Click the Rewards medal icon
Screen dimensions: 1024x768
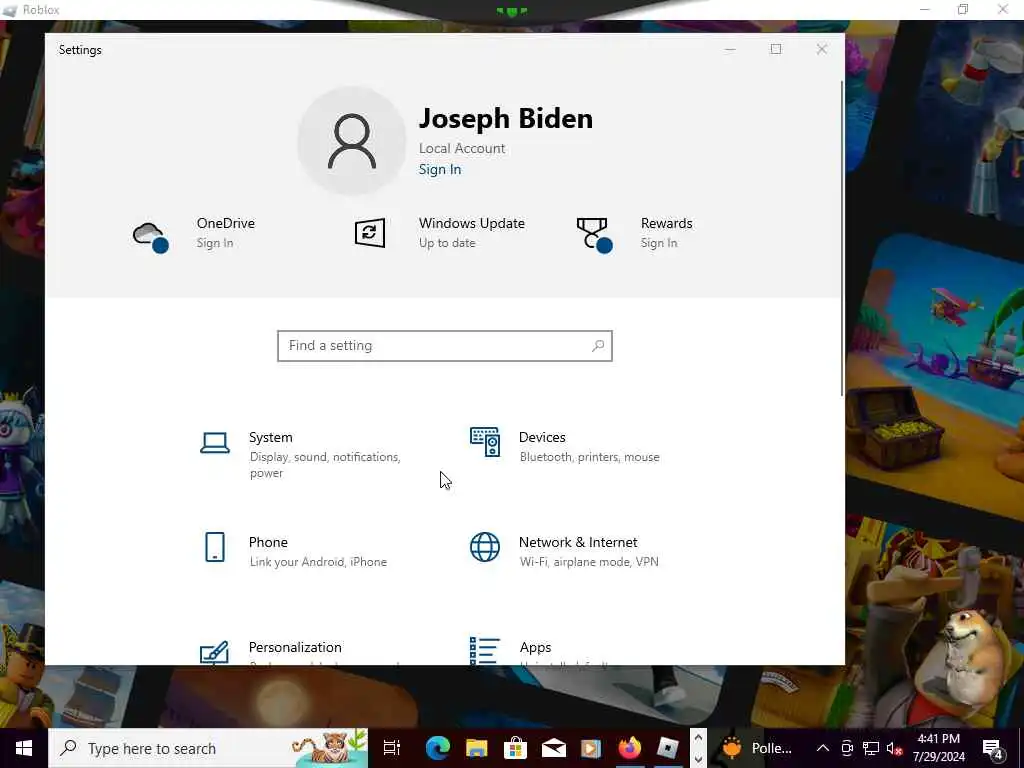594,235
